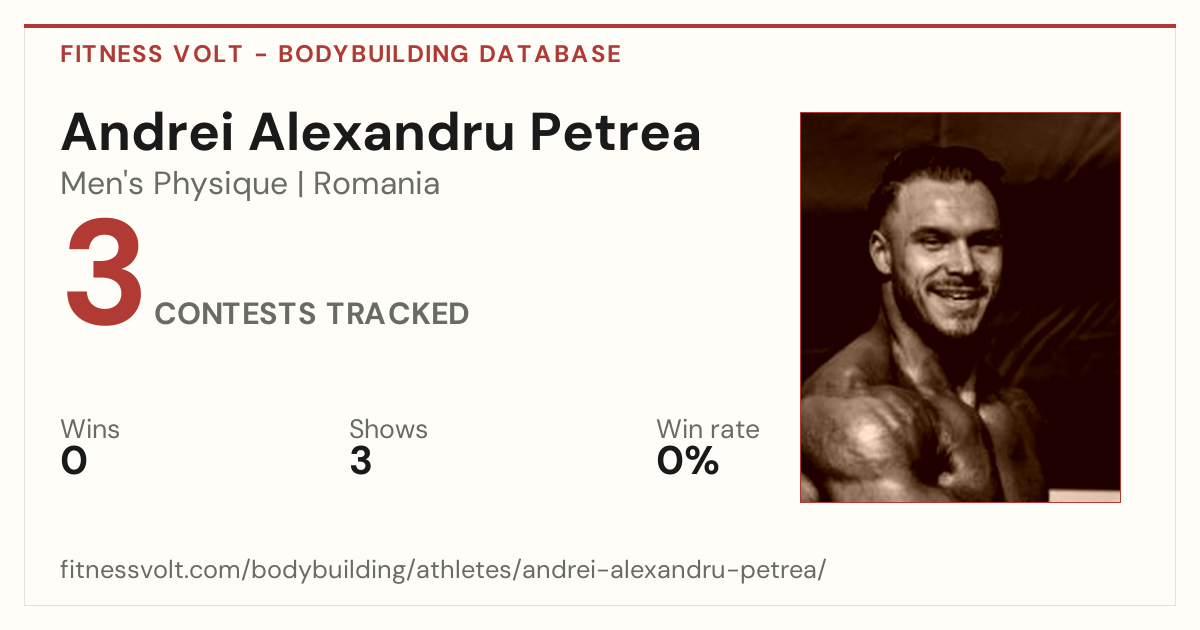Click the word Database in the header
Image resolution: width=1200 pixels, height=630 pixels.
click(x=550, y=54)
